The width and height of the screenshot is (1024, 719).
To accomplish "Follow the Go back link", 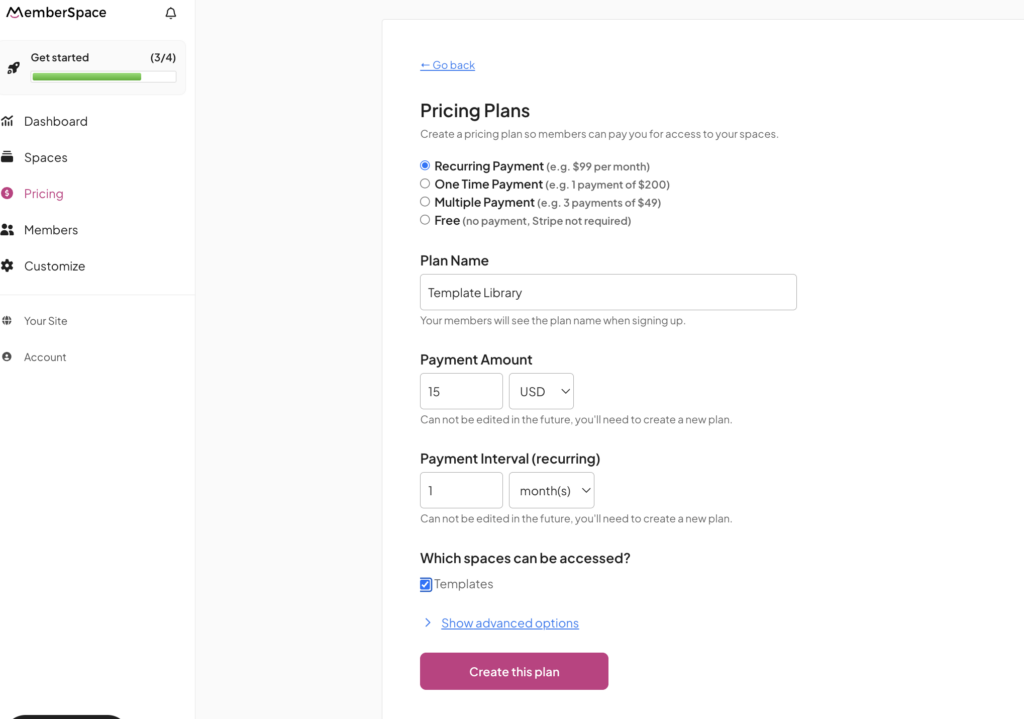I will 447,65.
